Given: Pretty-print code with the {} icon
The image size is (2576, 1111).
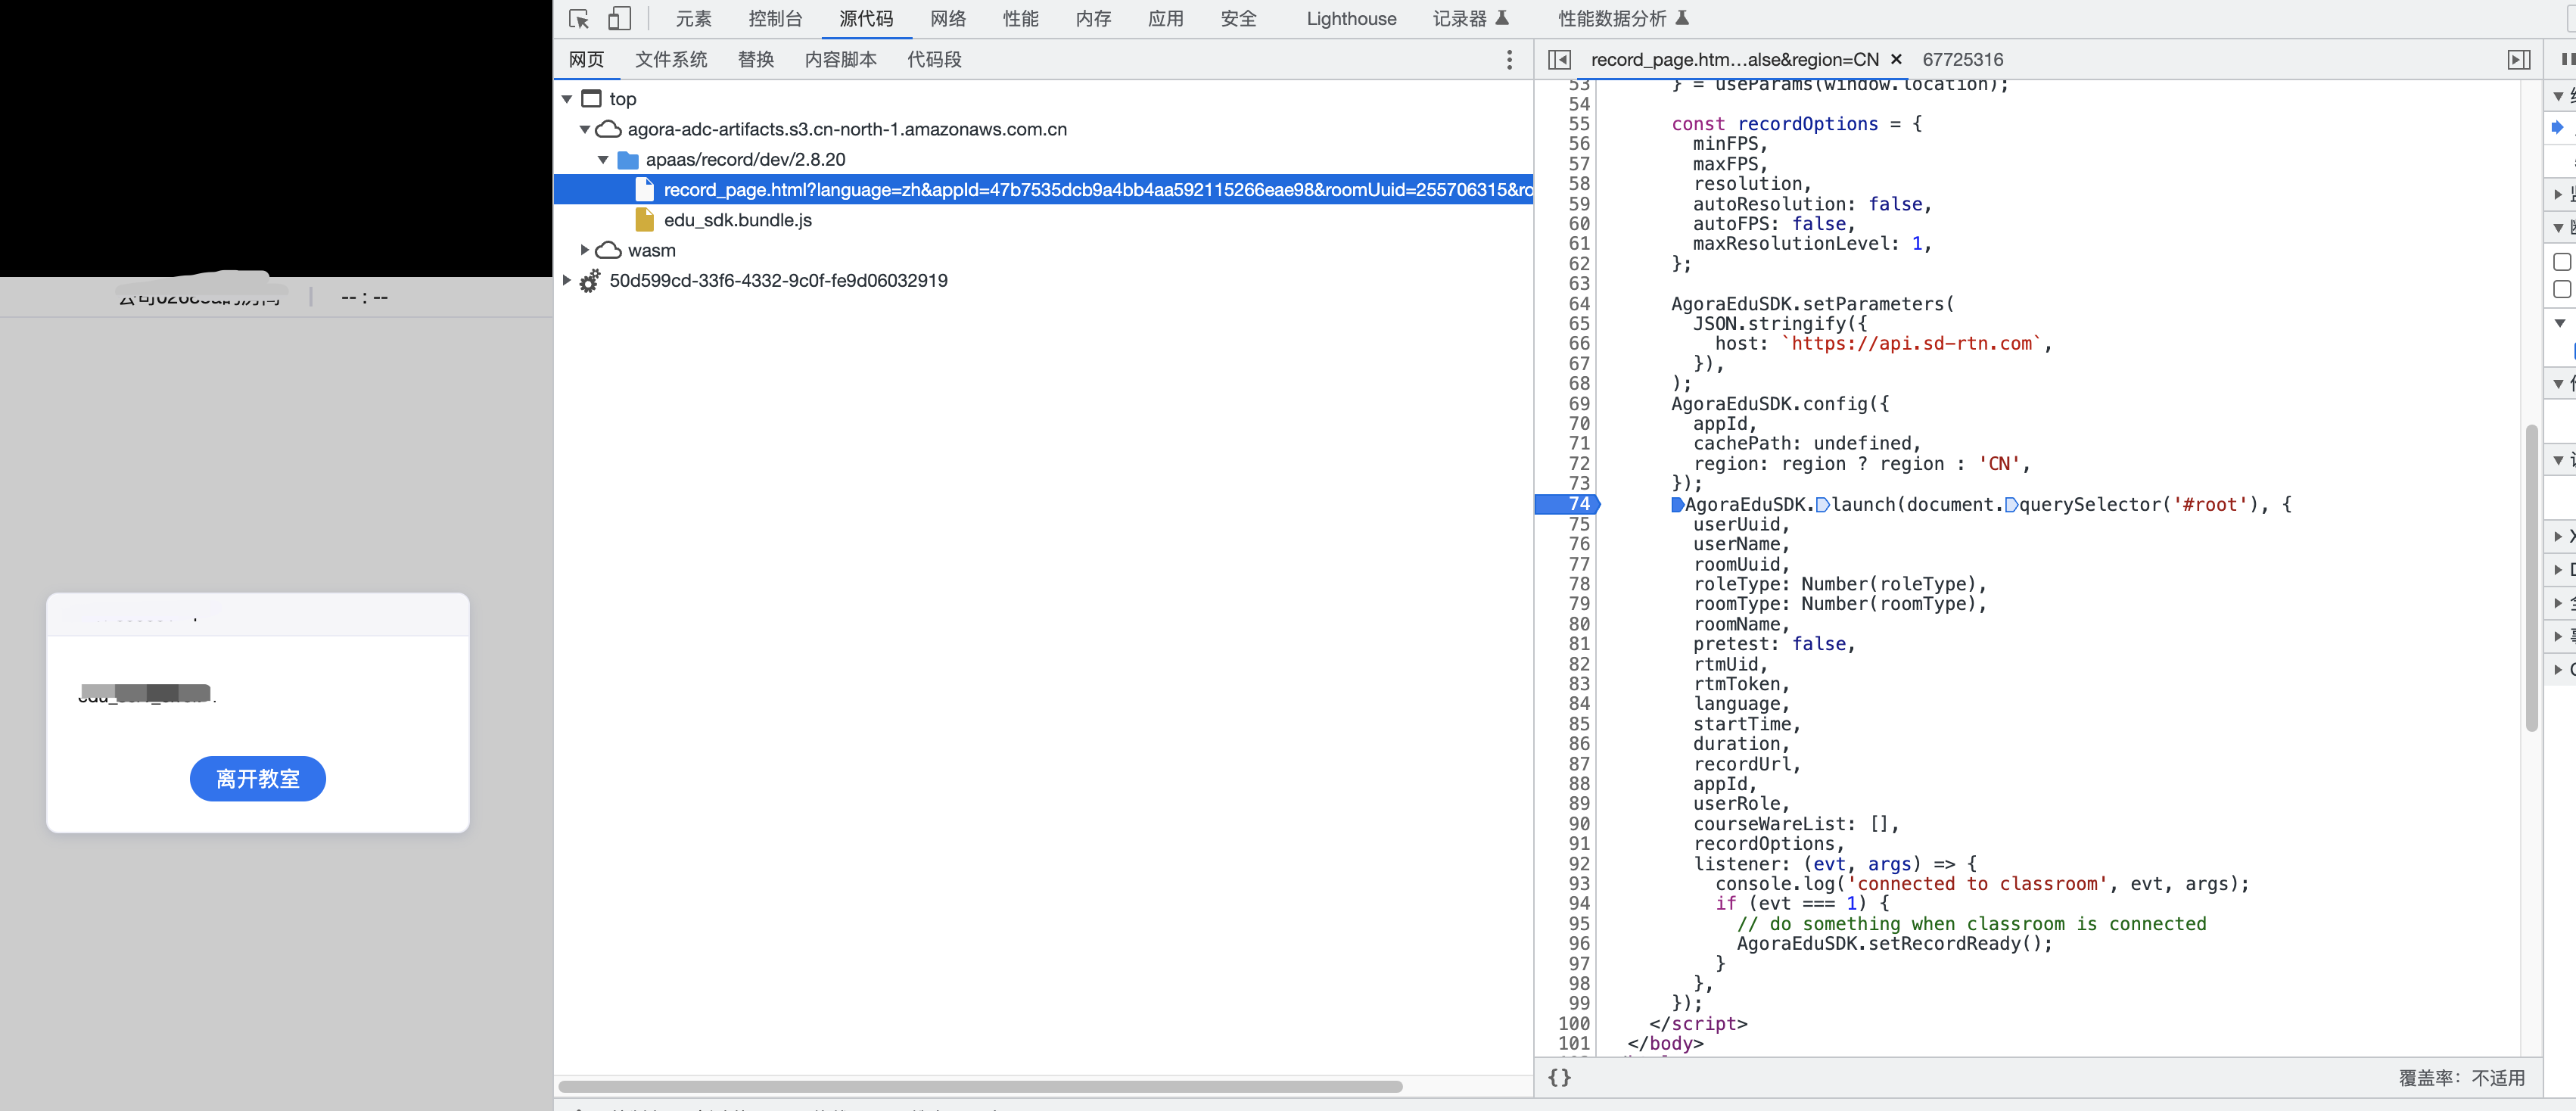Looking at the screenshot, I should (x=1559, y=1077).
